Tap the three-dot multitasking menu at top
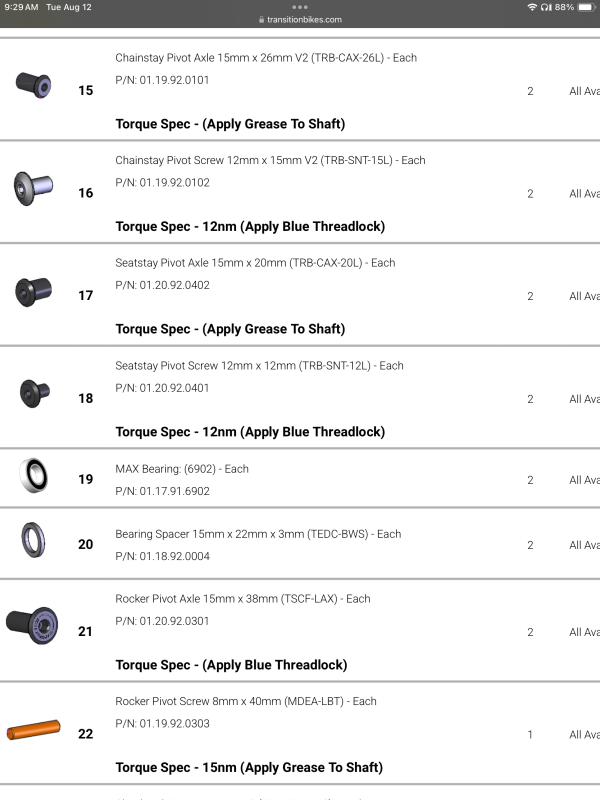 point(300,7)
